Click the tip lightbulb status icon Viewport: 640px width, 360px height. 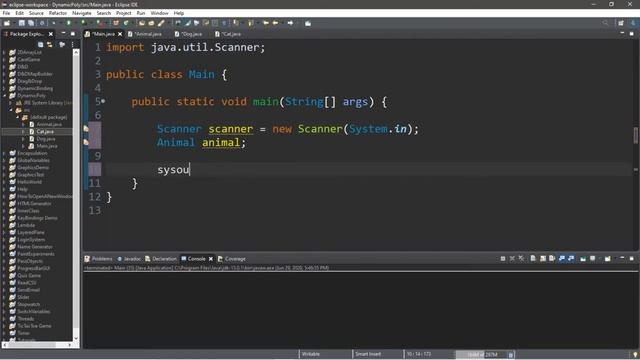pos(635,355)
